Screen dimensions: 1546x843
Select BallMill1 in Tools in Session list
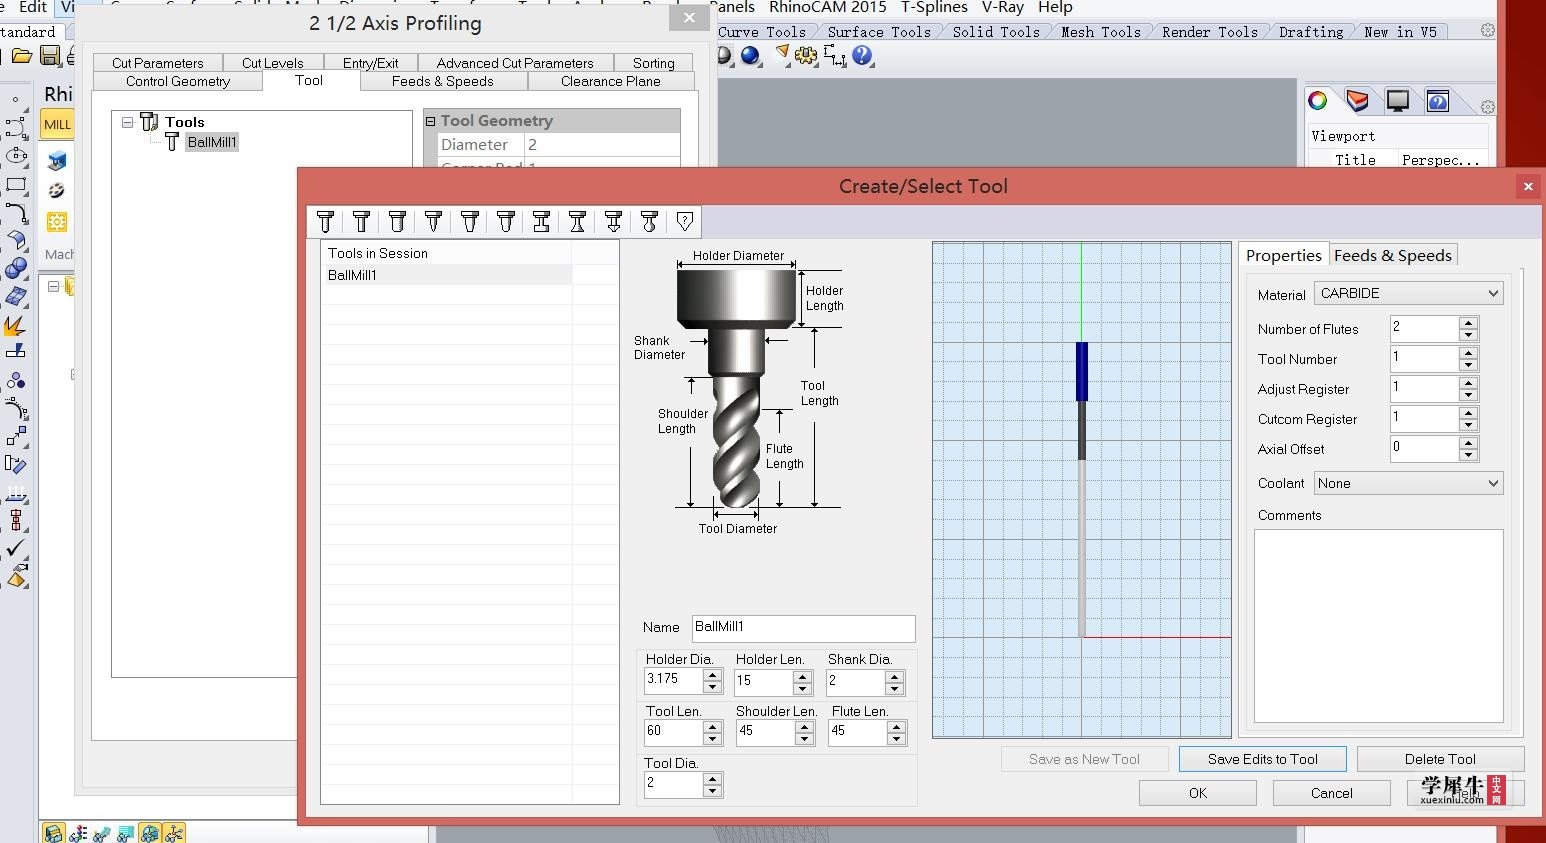pos(447,275)
